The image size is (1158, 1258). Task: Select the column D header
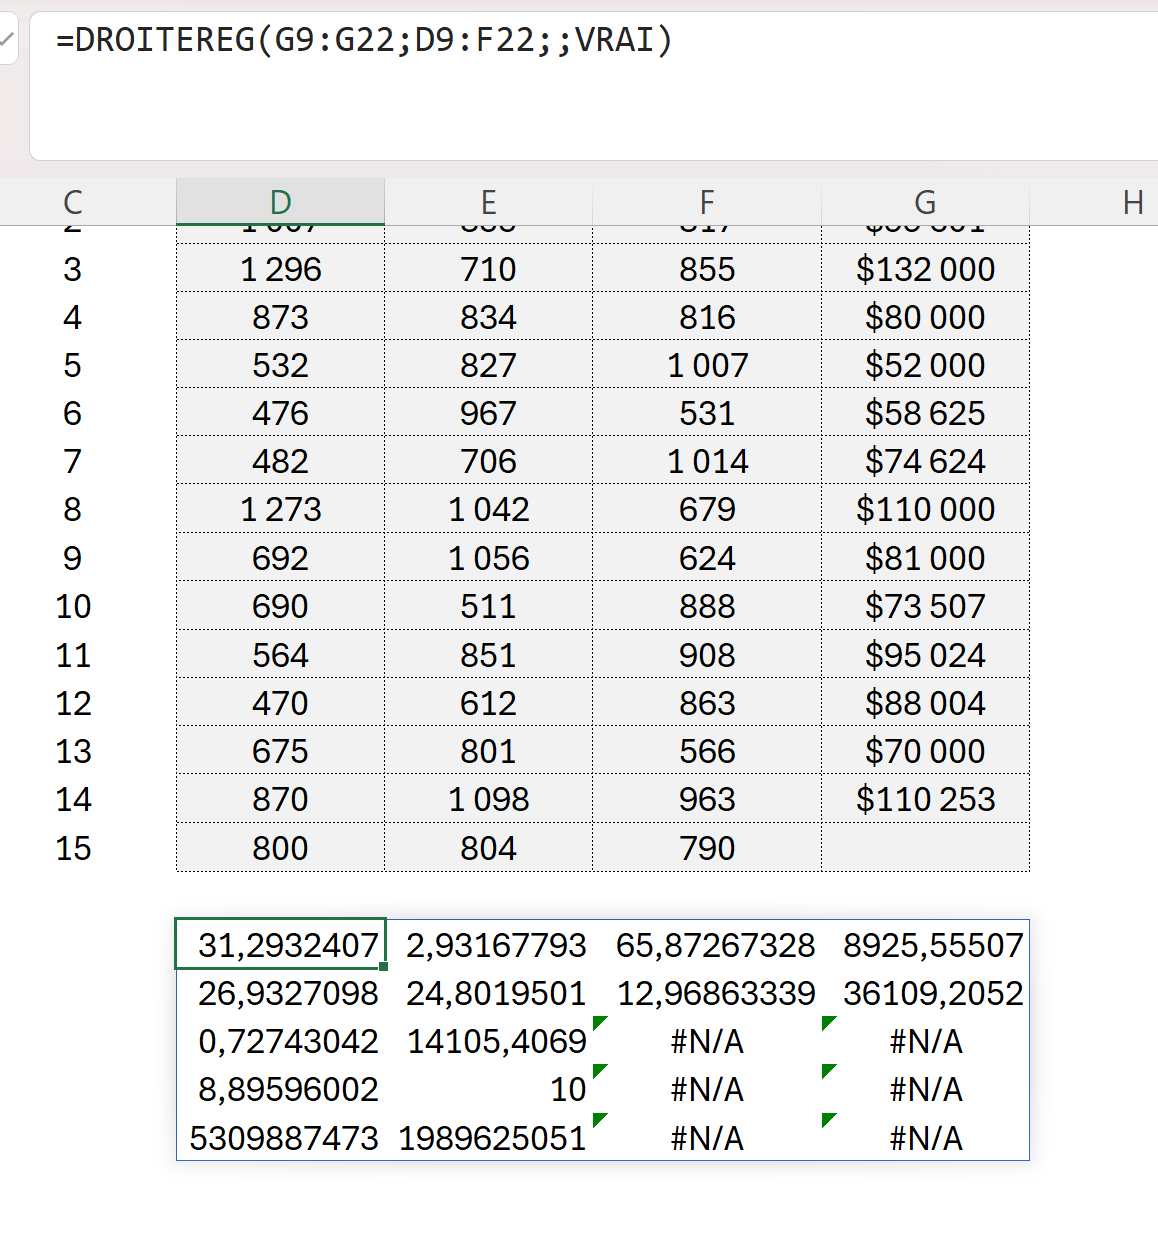(x=280, y=202)
